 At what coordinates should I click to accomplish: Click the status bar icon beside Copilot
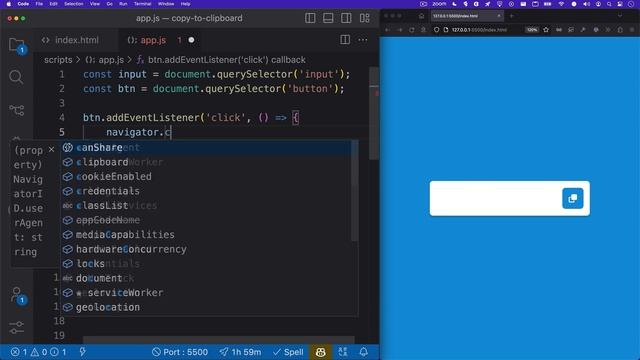(343, 352)
